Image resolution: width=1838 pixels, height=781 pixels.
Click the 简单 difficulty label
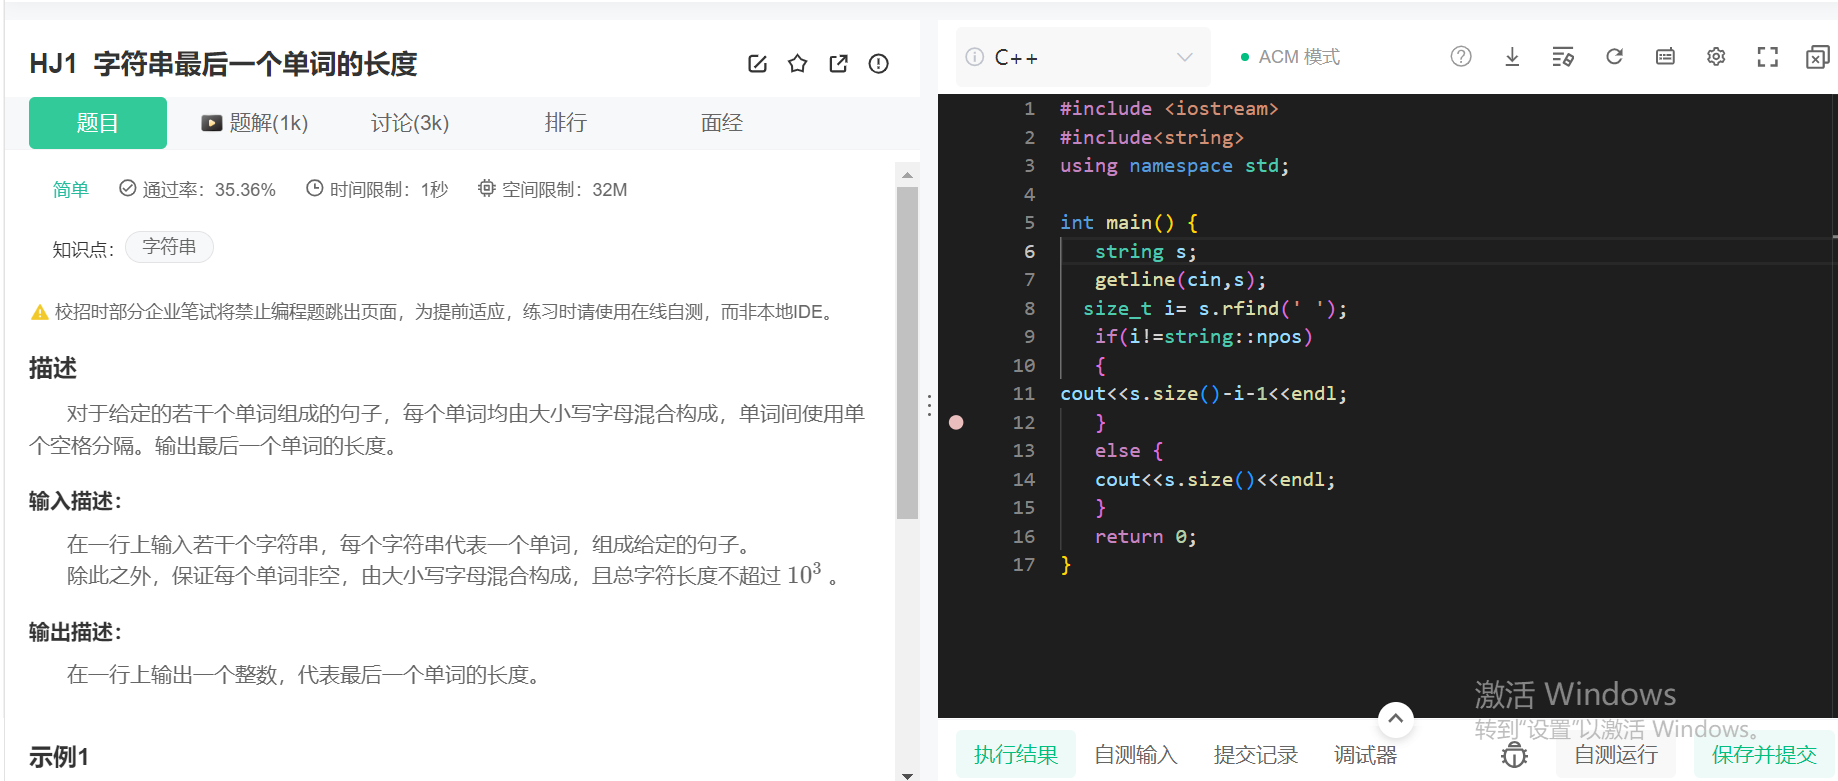[x=71, y=190]
